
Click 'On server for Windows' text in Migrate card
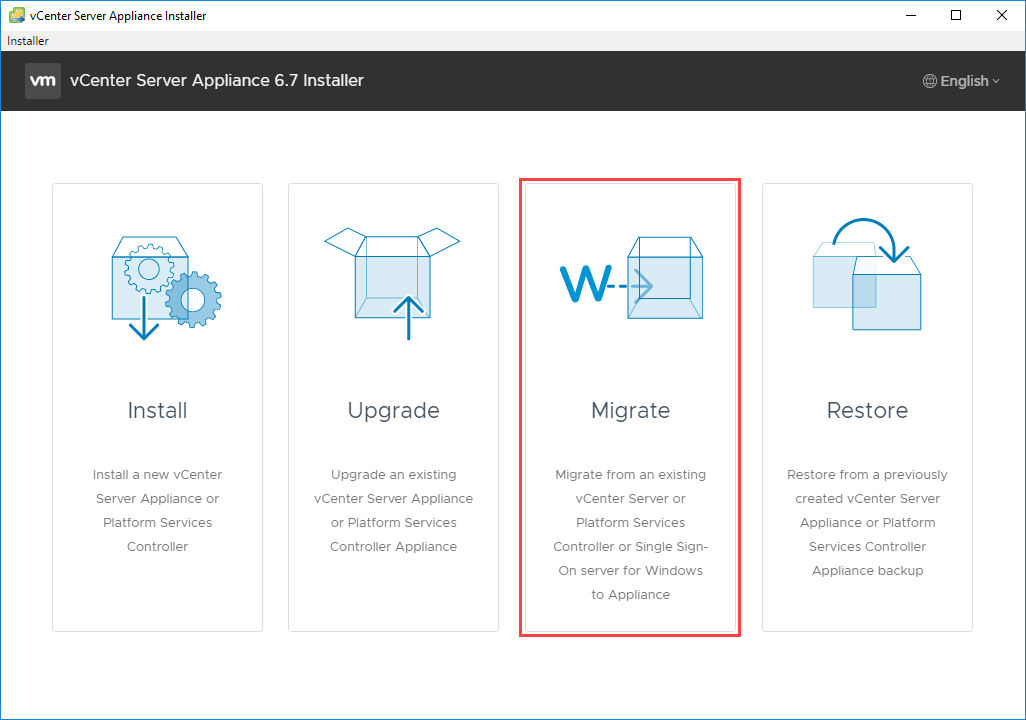tap(631, 571)
